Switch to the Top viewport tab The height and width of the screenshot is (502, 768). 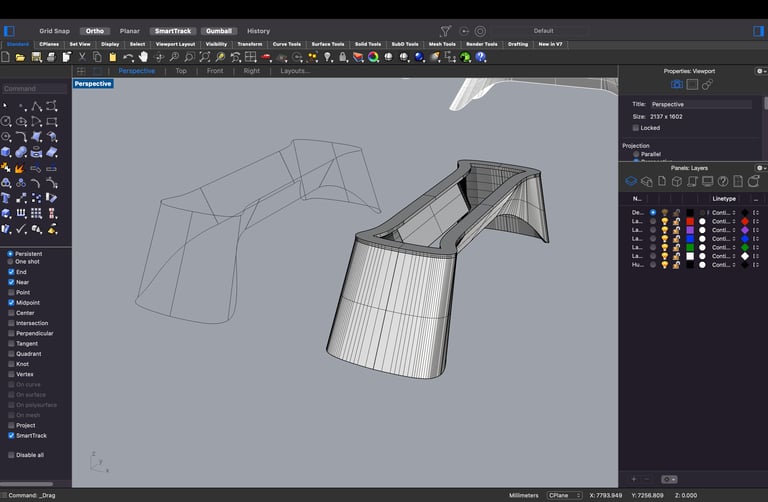181,71
